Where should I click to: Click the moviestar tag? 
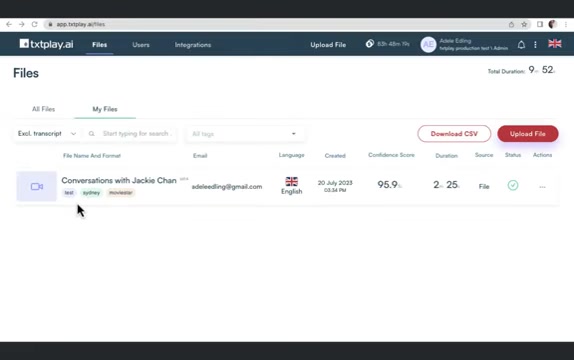[121, 193]
